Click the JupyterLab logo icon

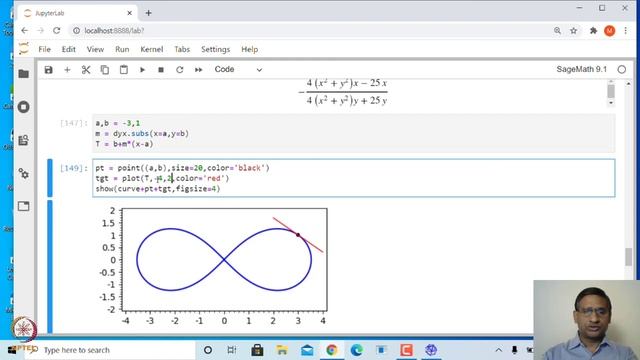point(24,49)
